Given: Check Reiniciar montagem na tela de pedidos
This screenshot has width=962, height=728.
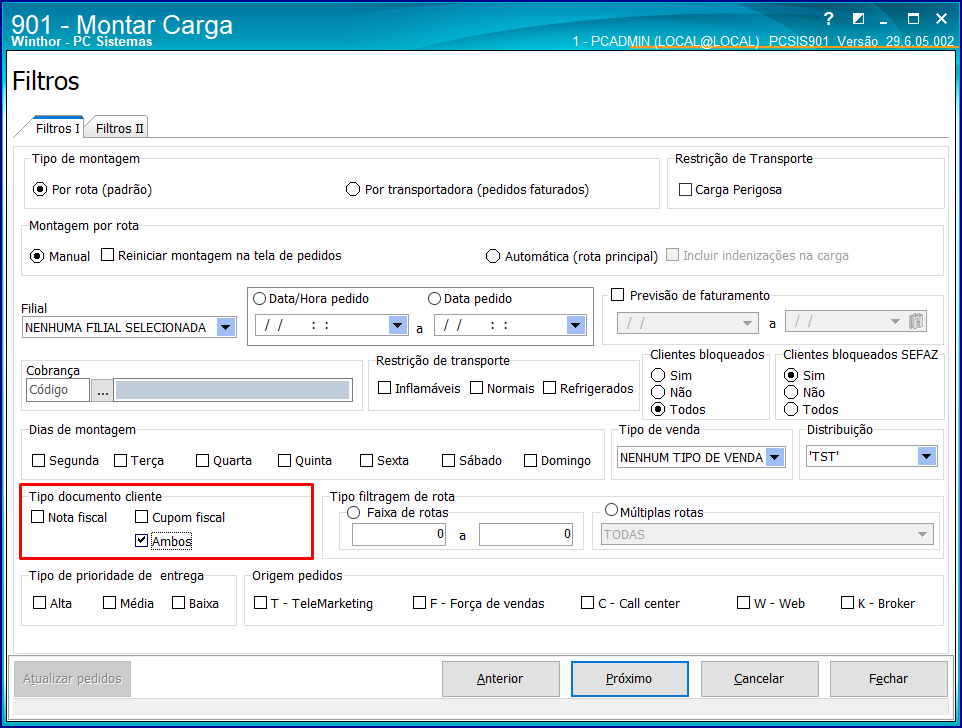Looking at the screenshot, I should 107,255.
